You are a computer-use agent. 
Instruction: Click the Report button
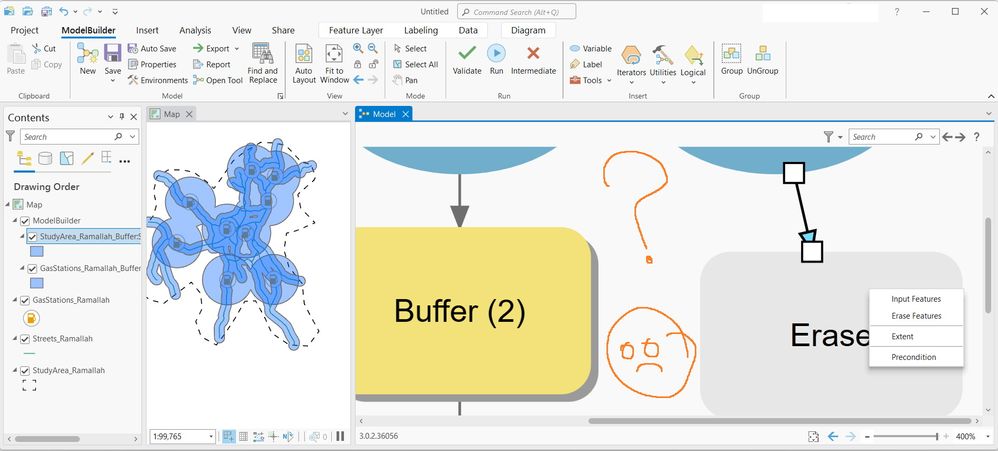pos(212,64)
